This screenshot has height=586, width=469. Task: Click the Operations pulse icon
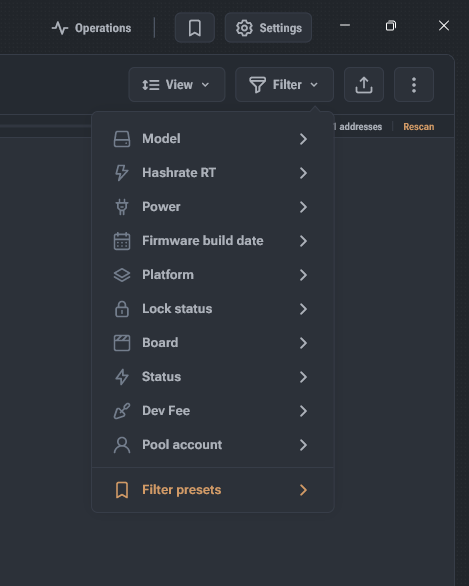click(59, 28)
